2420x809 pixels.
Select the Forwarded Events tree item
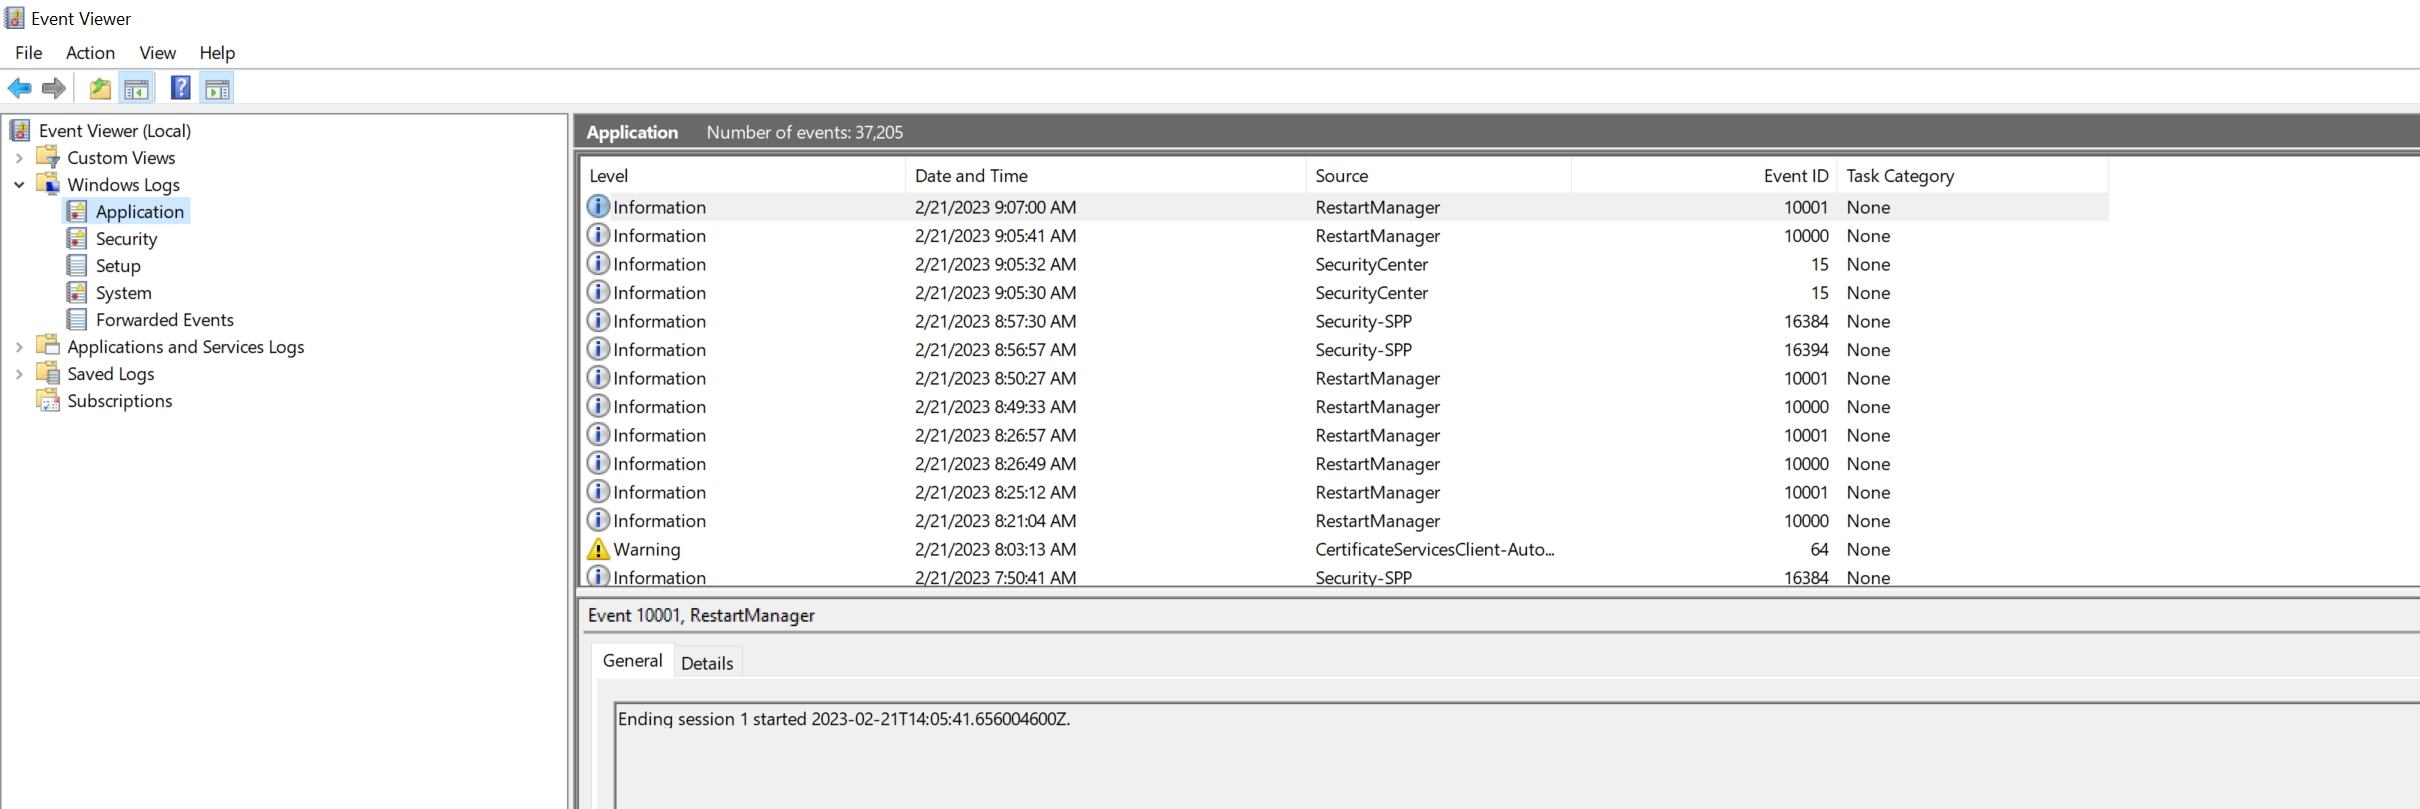(x=164, y=319)
